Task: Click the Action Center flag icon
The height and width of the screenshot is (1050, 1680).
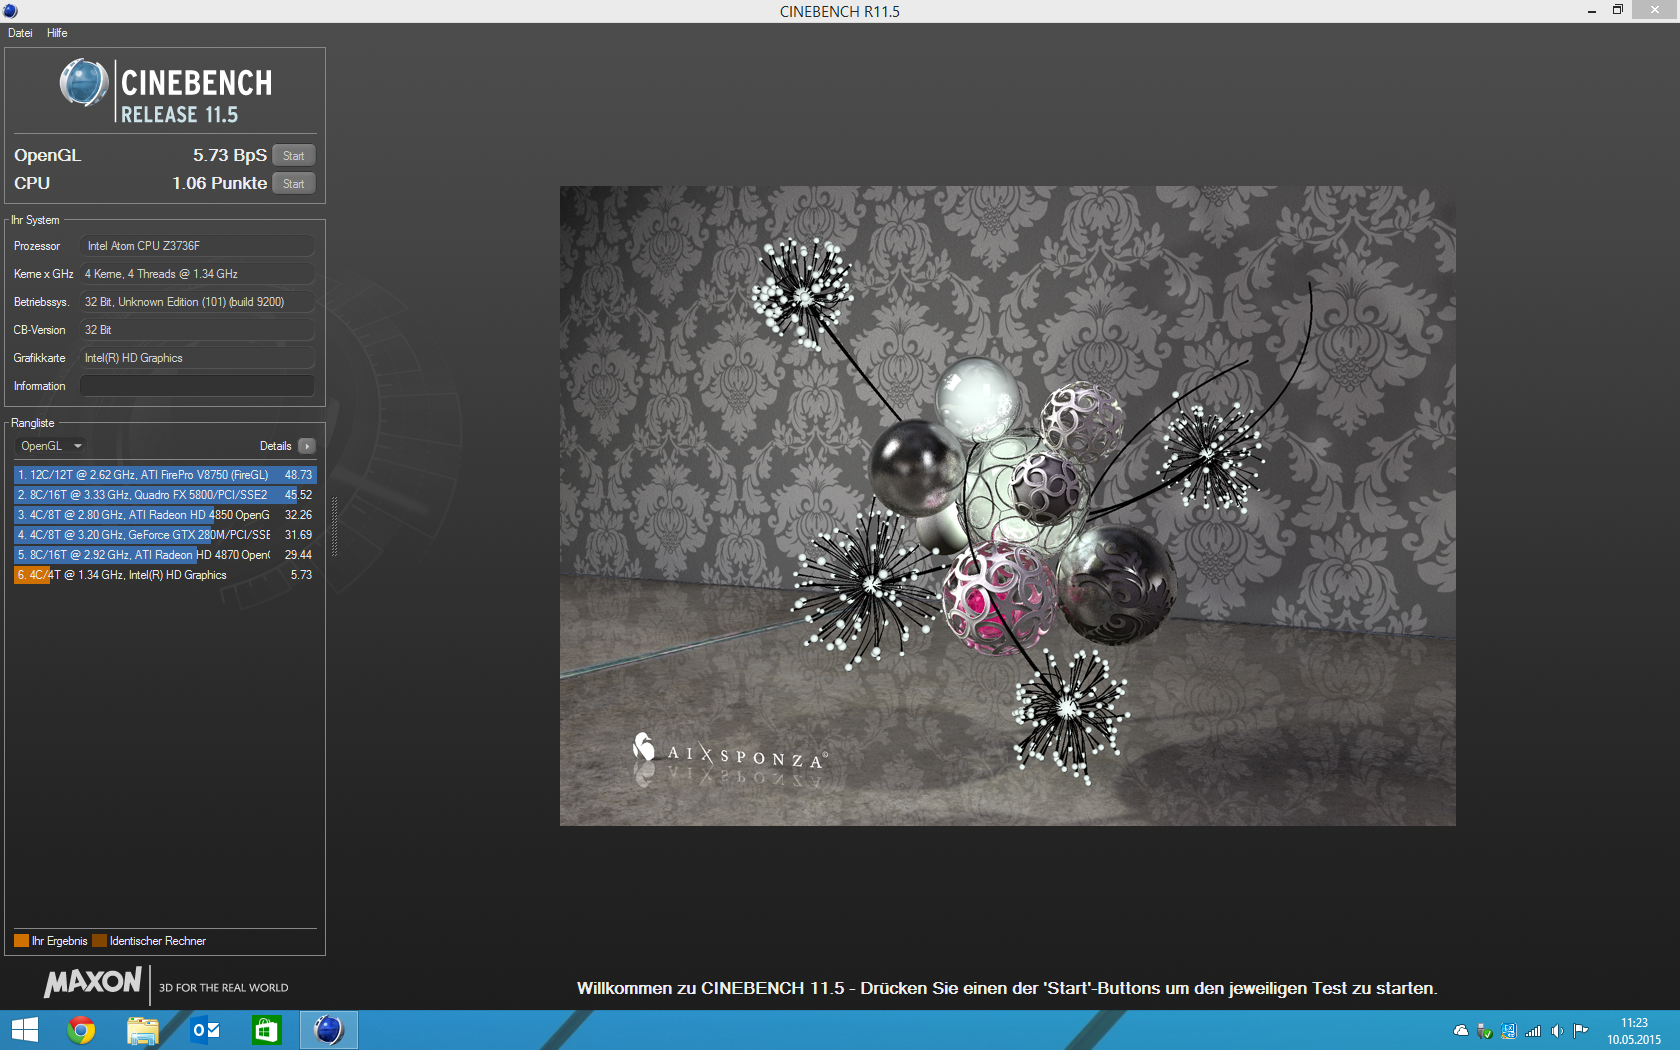Action: 1581,1031
